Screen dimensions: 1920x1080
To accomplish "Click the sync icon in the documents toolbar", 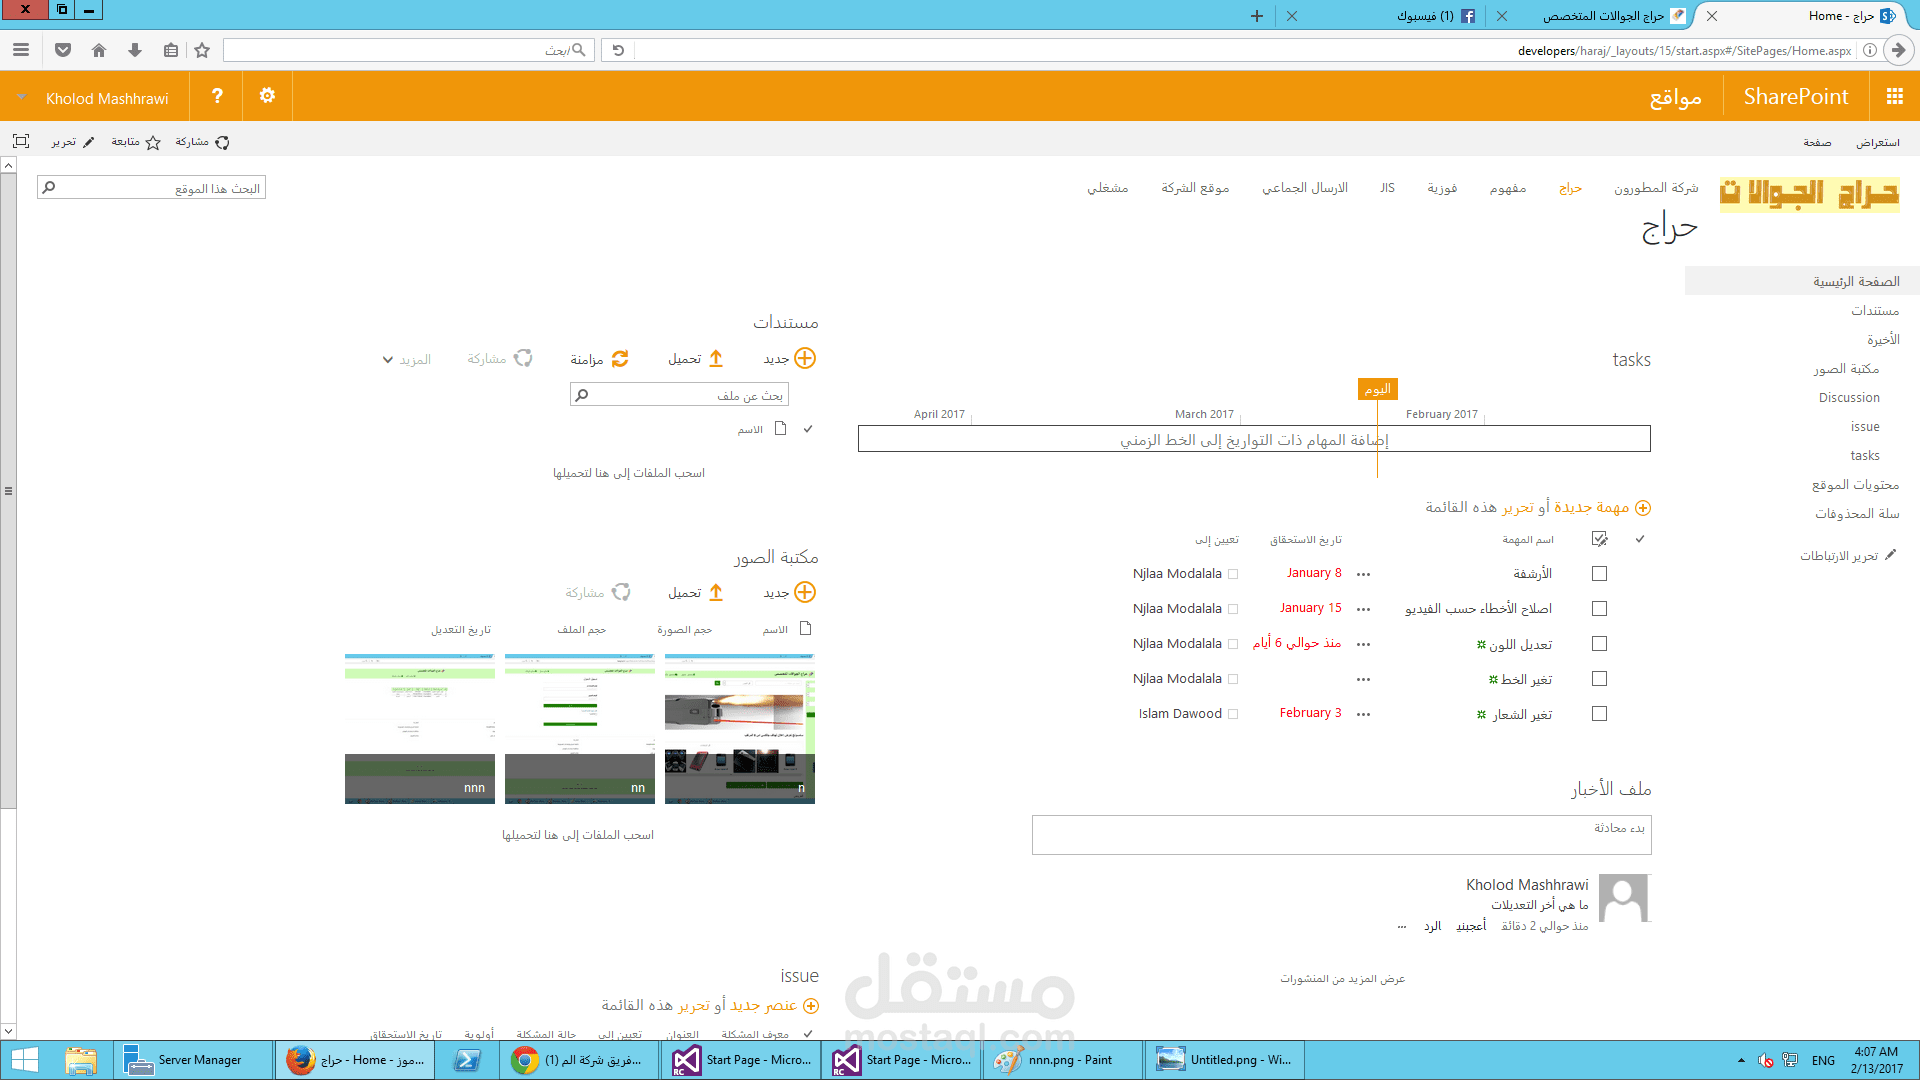I will point(620,358).
